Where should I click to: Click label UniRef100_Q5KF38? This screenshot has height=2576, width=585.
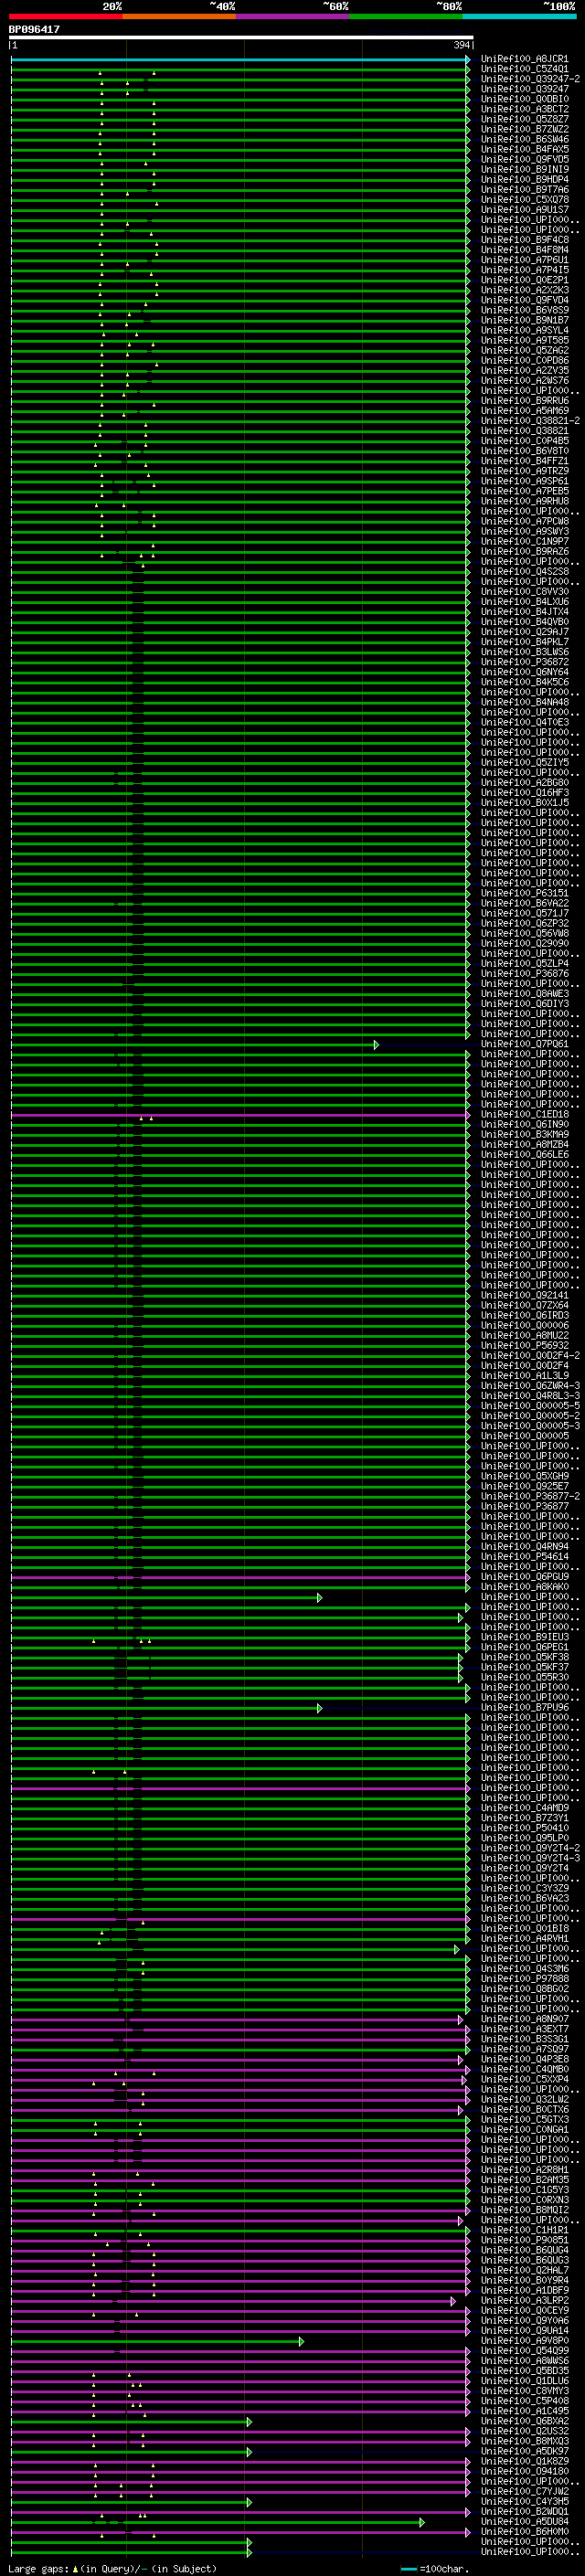point(525,1657)
